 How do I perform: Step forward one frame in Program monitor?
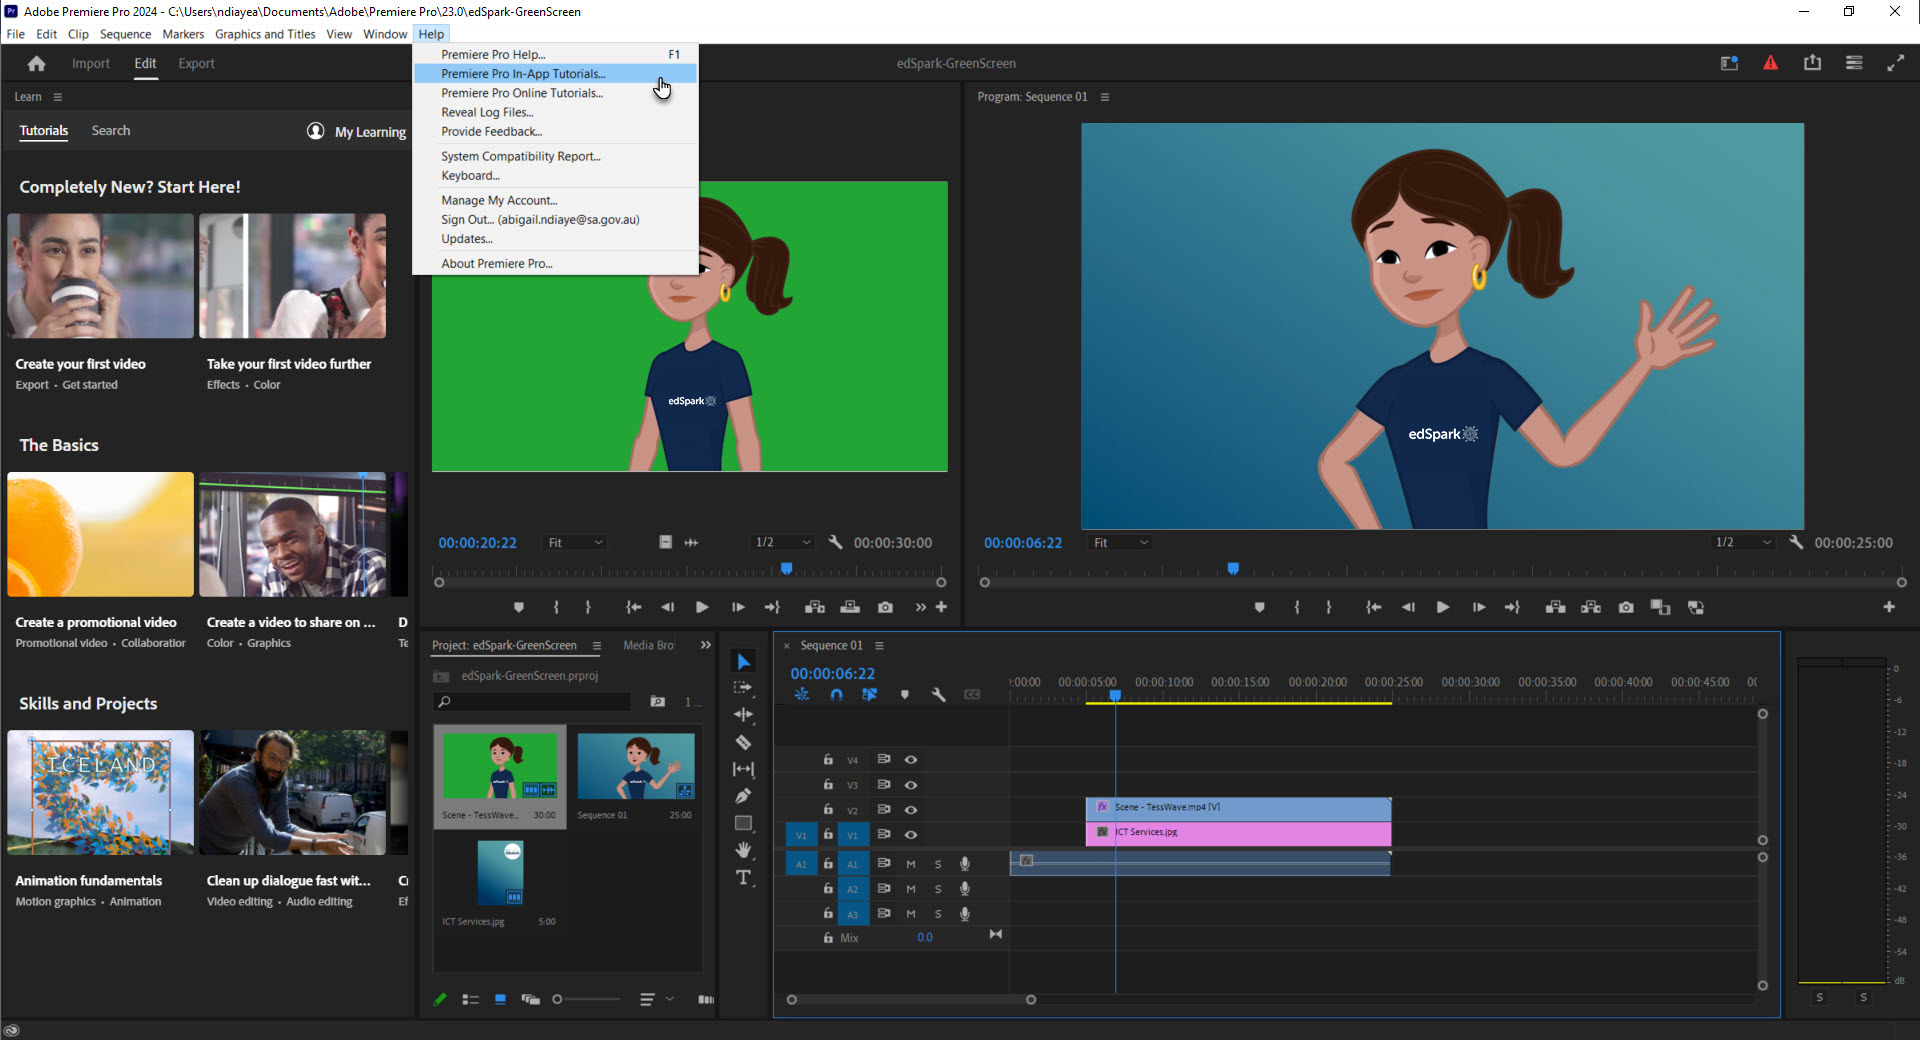[x=1478, y=607]
